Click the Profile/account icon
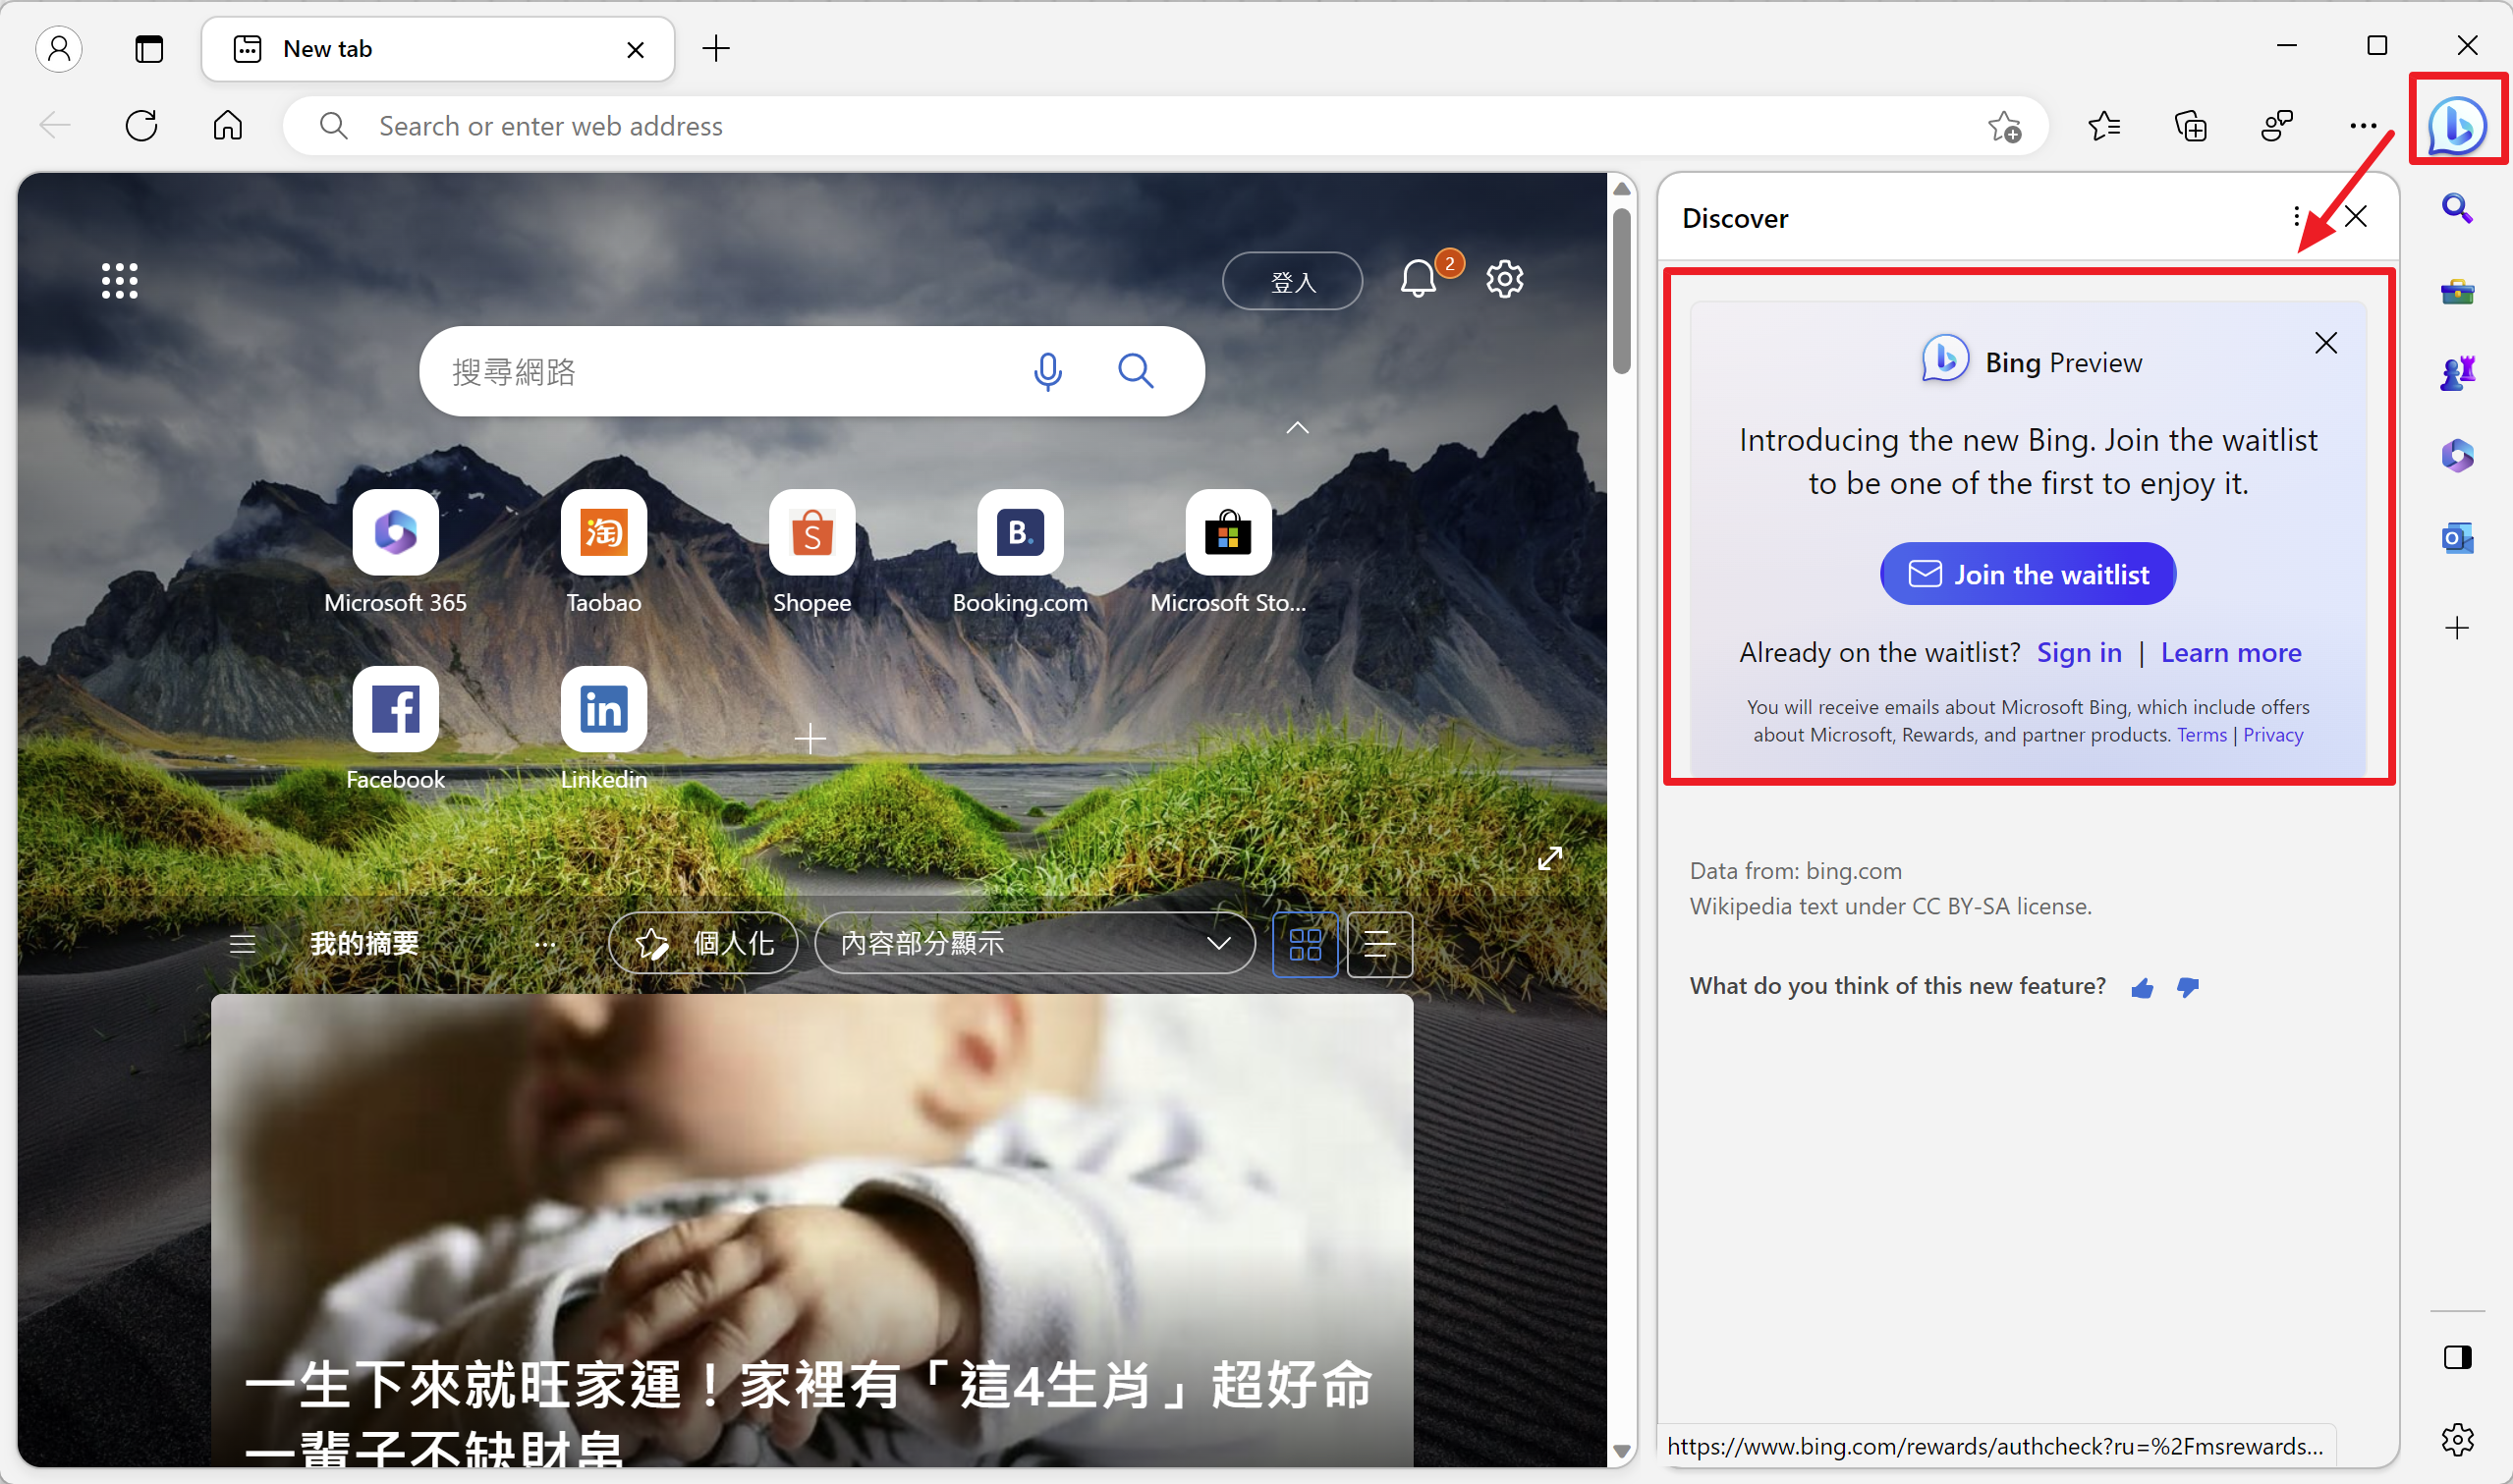This screenshot has height=1484, width=2513. point(58,48)
